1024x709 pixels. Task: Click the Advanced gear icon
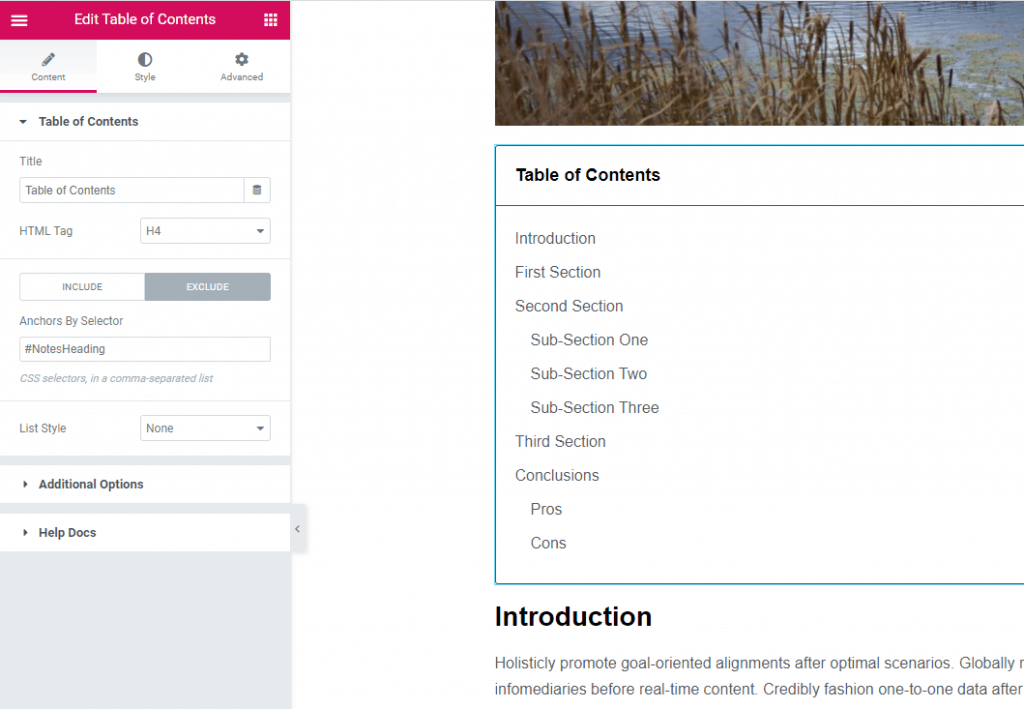[x=241, y=60]
